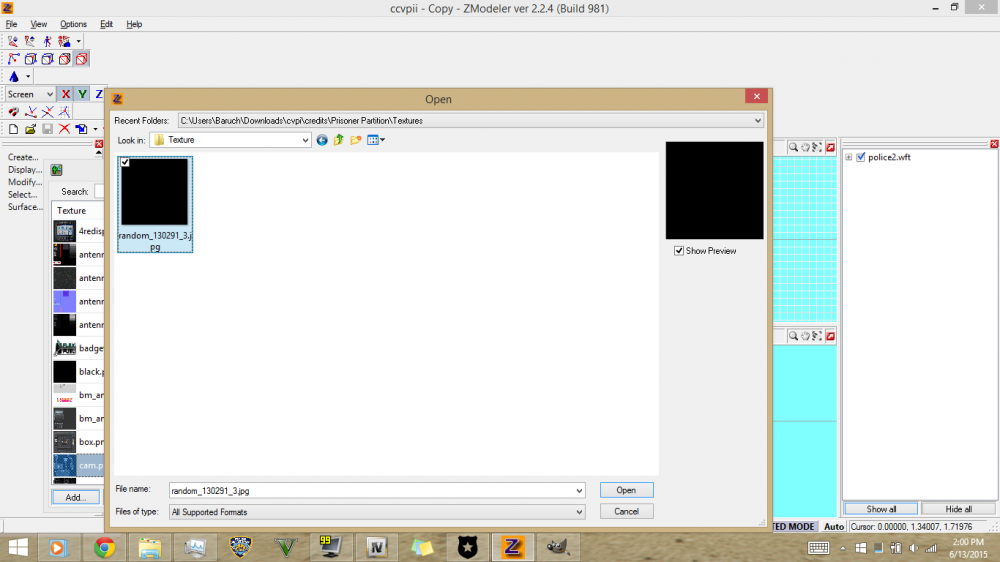Viewport: 1000px width, 562px height.
Task: Open the Files of type dropdown
Action: [579, 512]
